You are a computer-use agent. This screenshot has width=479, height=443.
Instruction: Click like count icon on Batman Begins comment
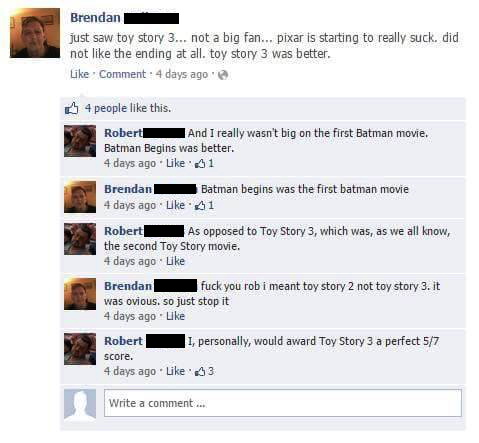(200, 163)
